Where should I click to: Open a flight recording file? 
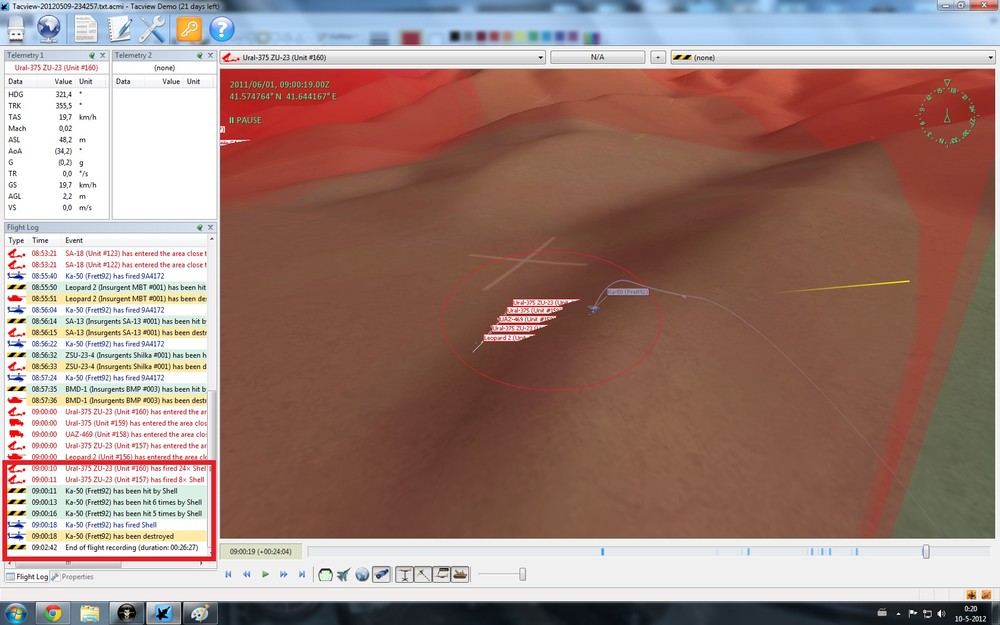[15, 28]
